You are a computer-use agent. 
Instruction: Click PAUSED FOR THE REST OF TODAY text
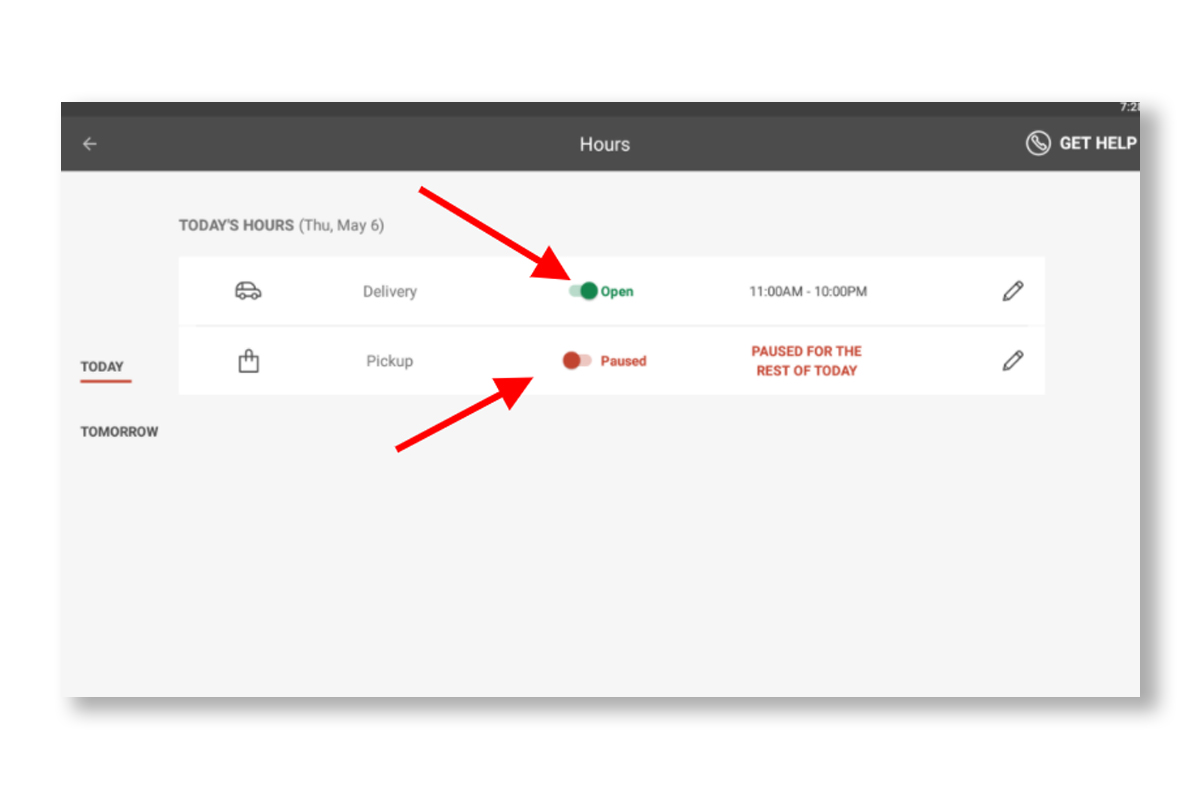click(x=806, y=361)
